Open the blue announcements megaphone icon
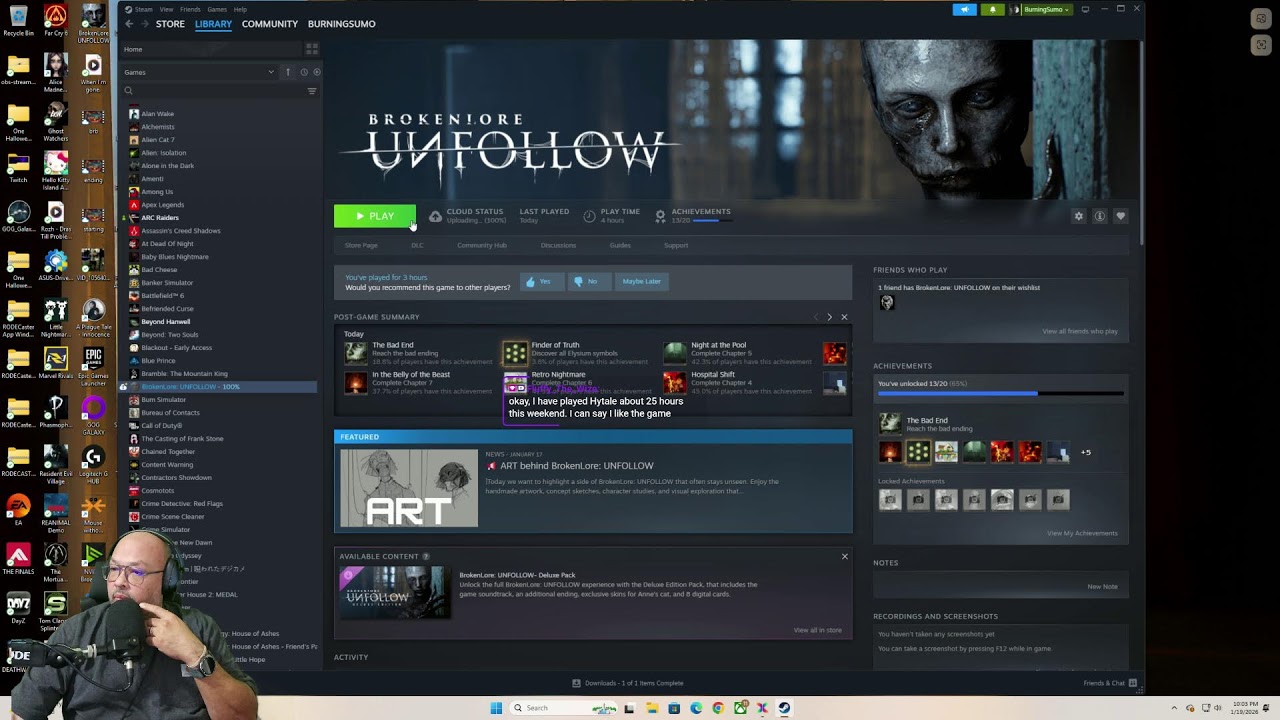This screenshot has width=1280, height=720. tap(965, 9)
